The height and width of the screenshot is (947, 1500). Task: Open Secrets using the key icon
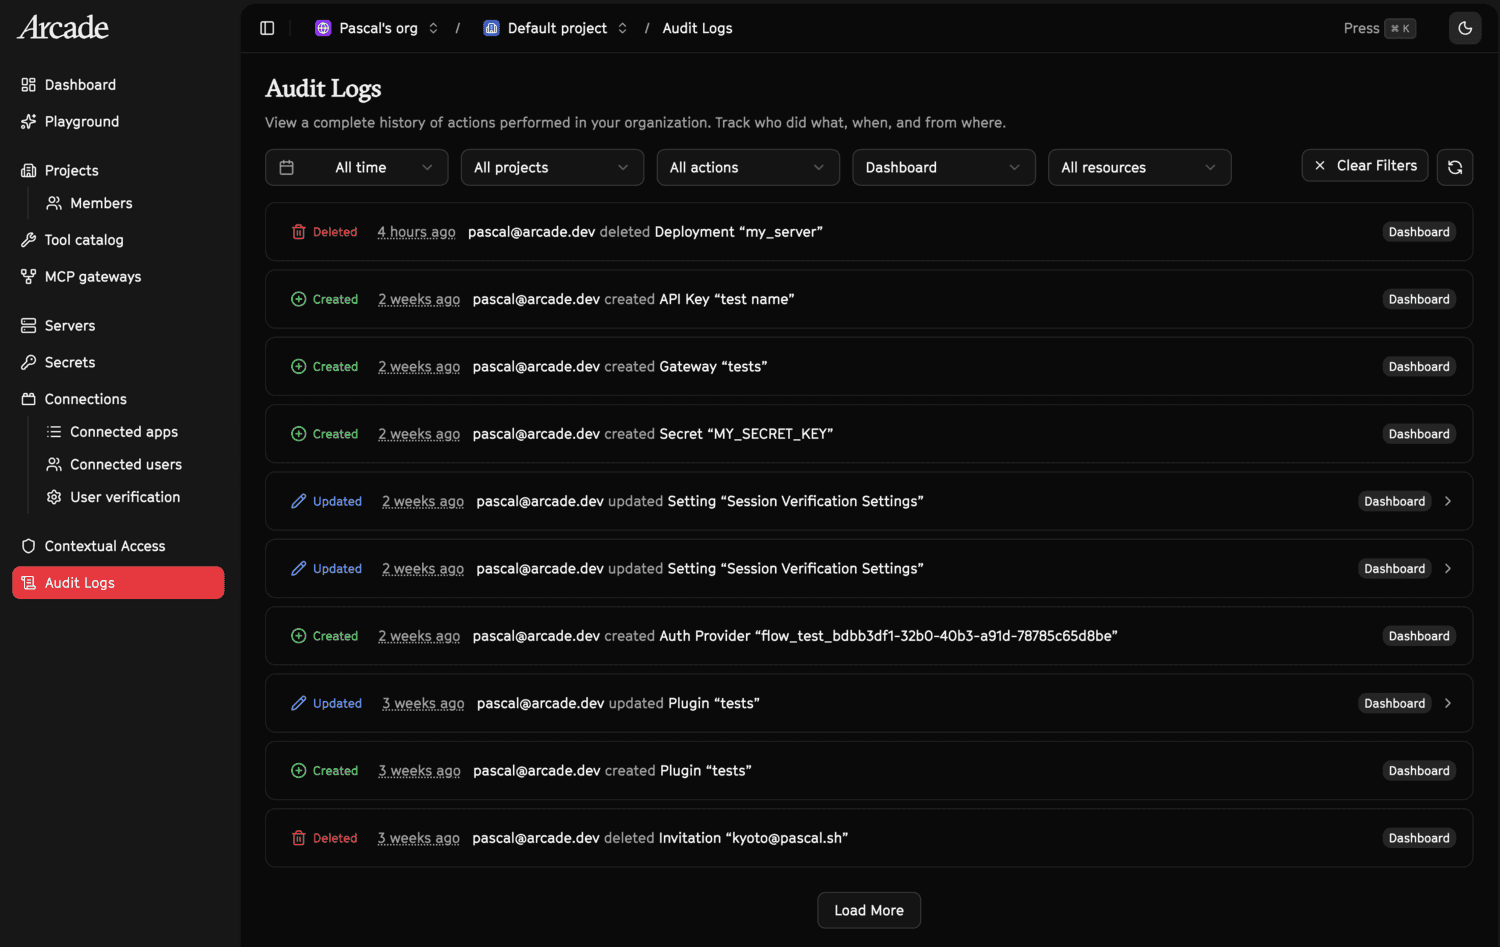27,362
